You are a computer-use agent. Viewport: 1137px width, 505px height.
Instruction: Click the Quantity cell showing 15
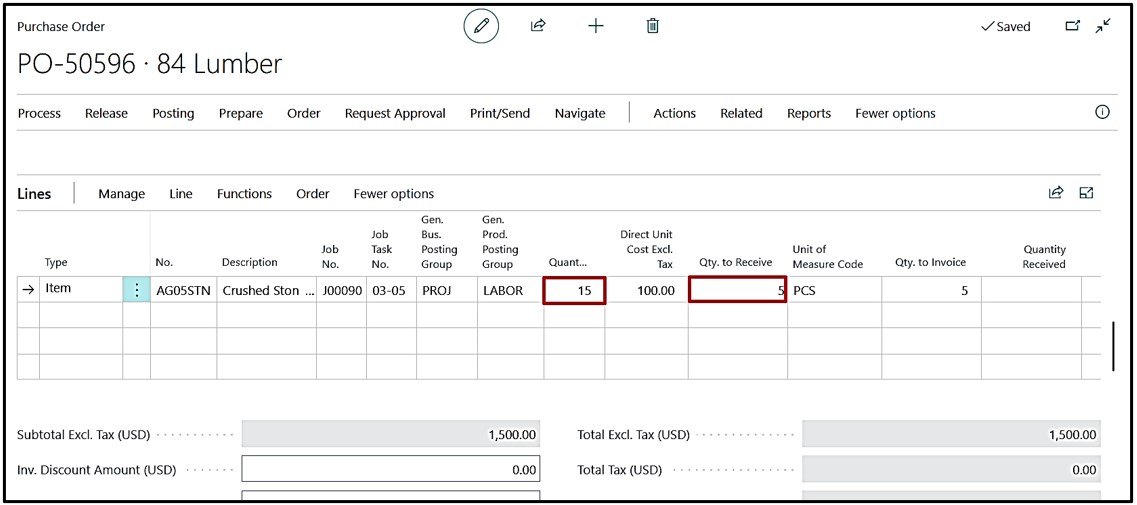pyautogui.click(x=574, y=290)
